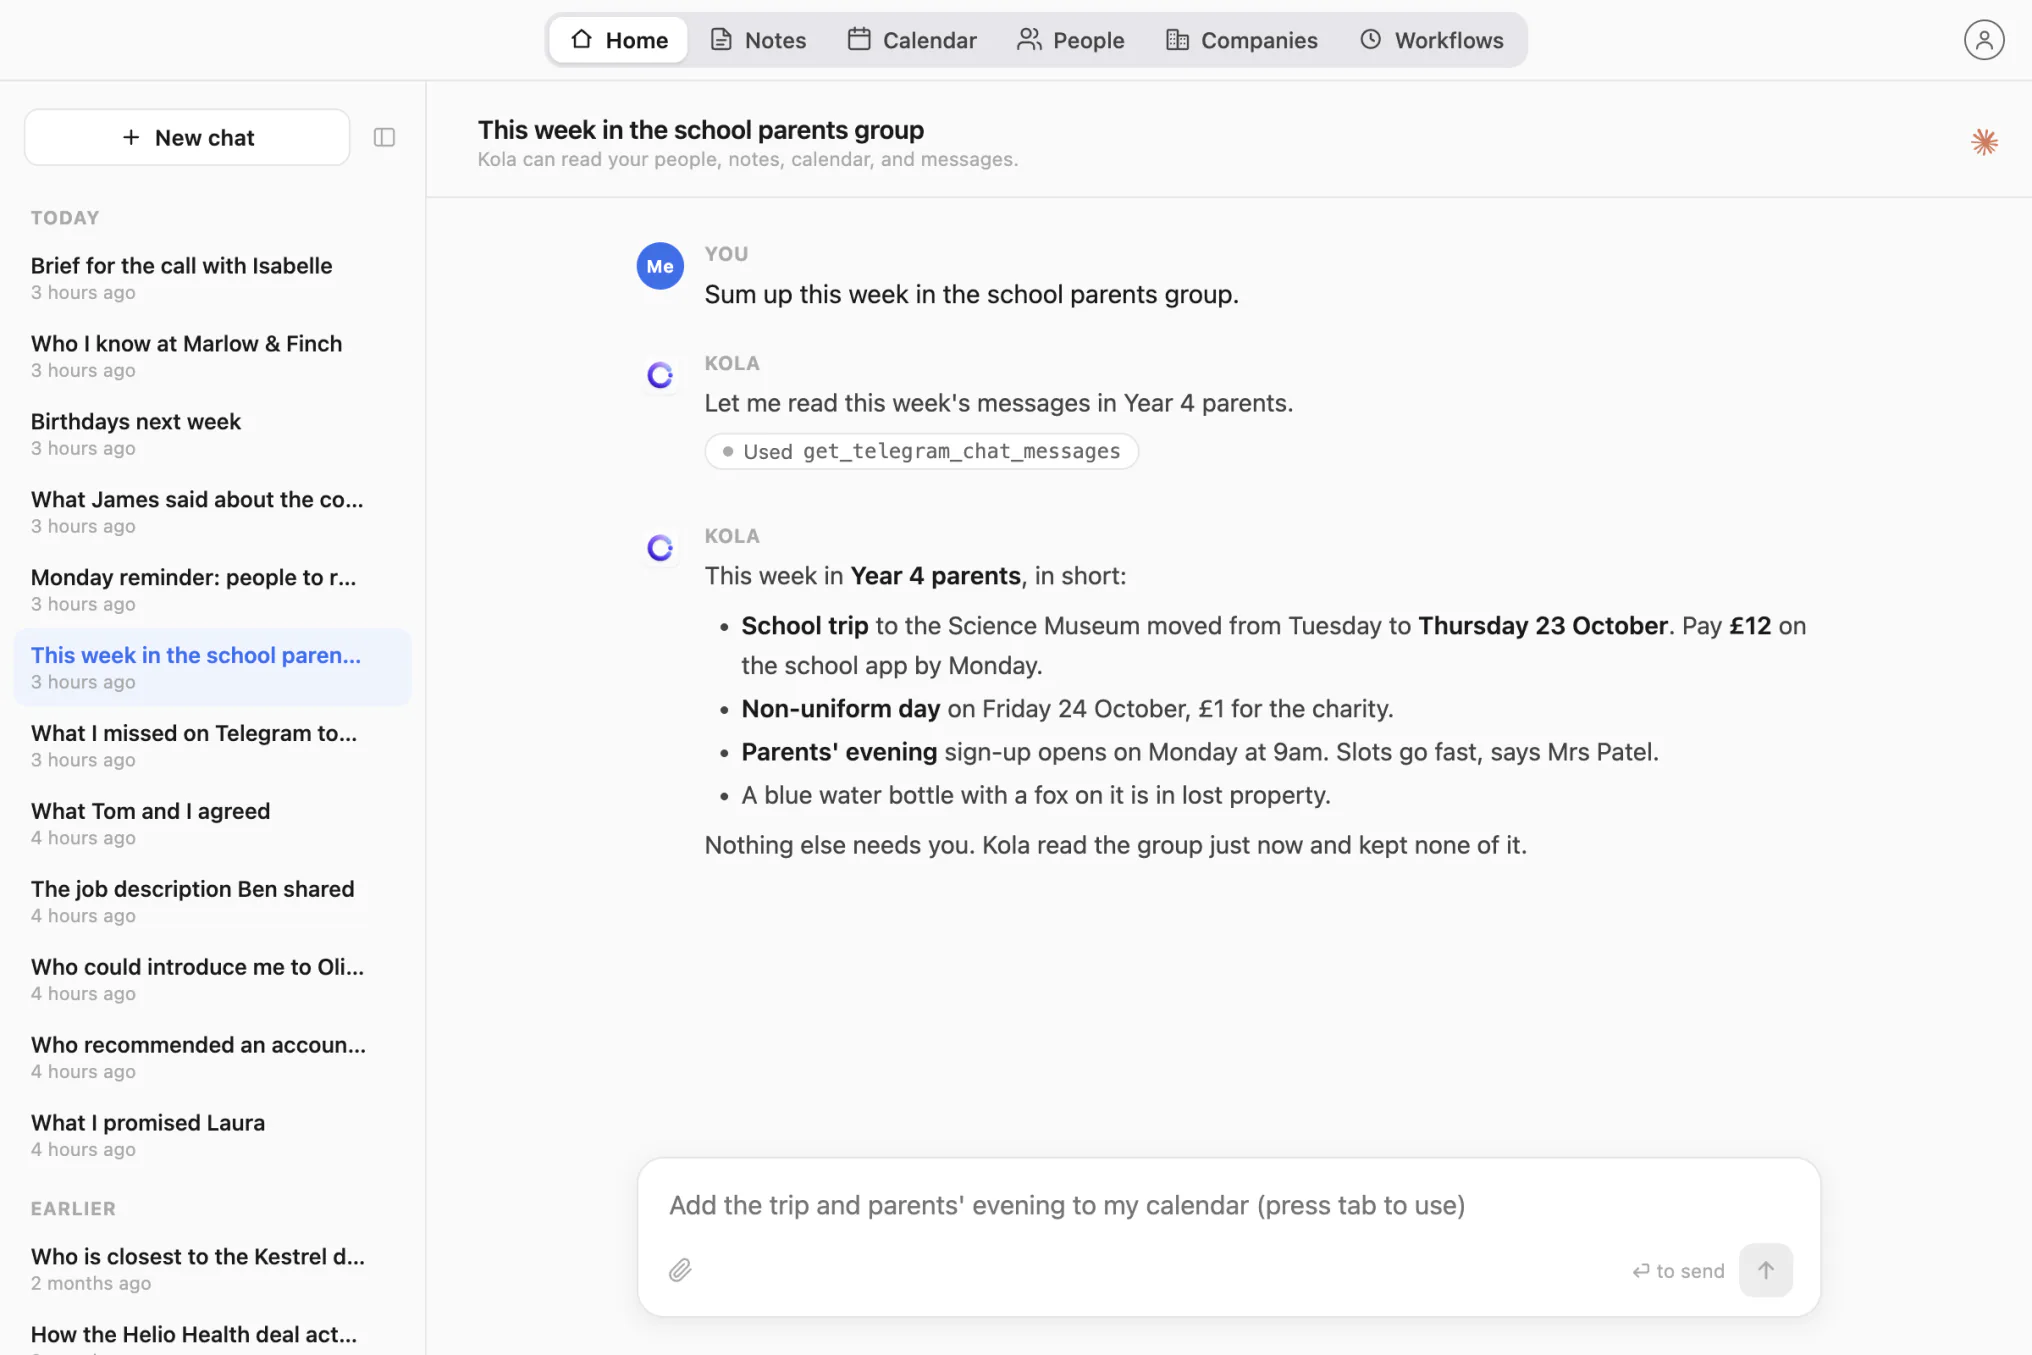This screenshot has height=1355, width=2032.
Task: Click the Me avatar
Action: [660, 266]
